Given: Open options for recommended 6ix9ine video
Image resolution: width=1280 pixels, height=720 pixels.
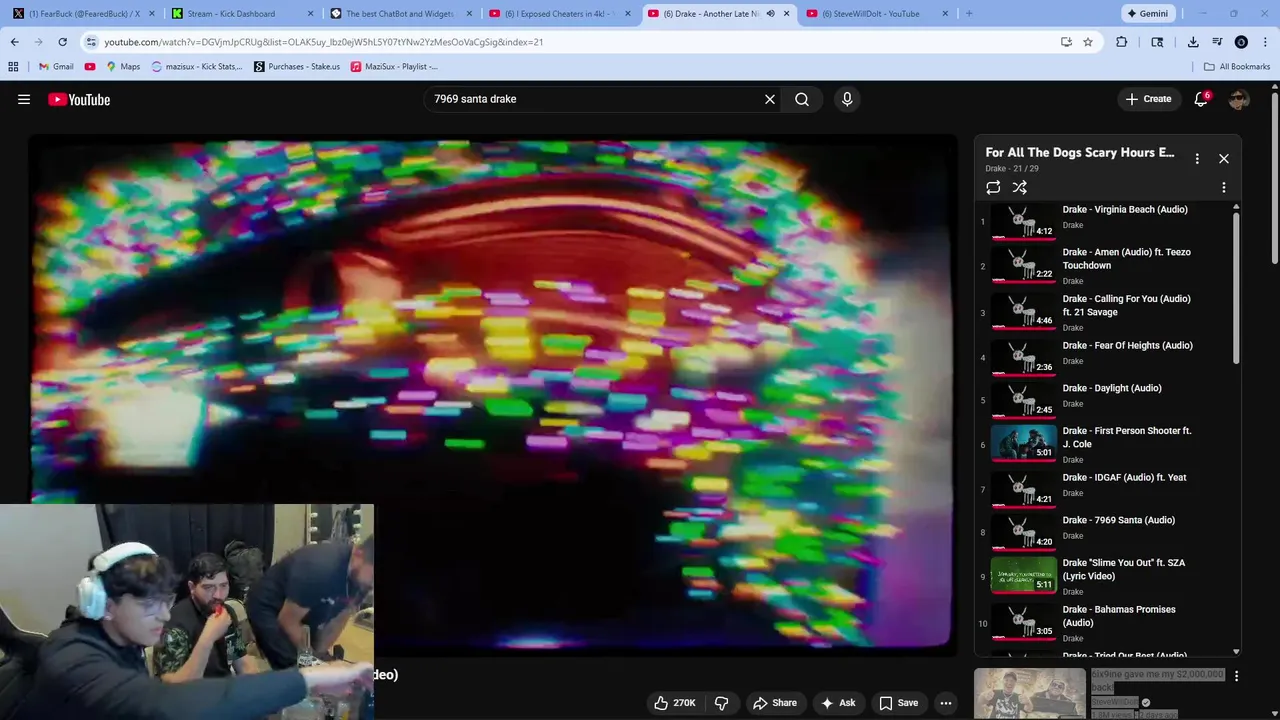Looking at the screenshot, I should [1236, 677].
